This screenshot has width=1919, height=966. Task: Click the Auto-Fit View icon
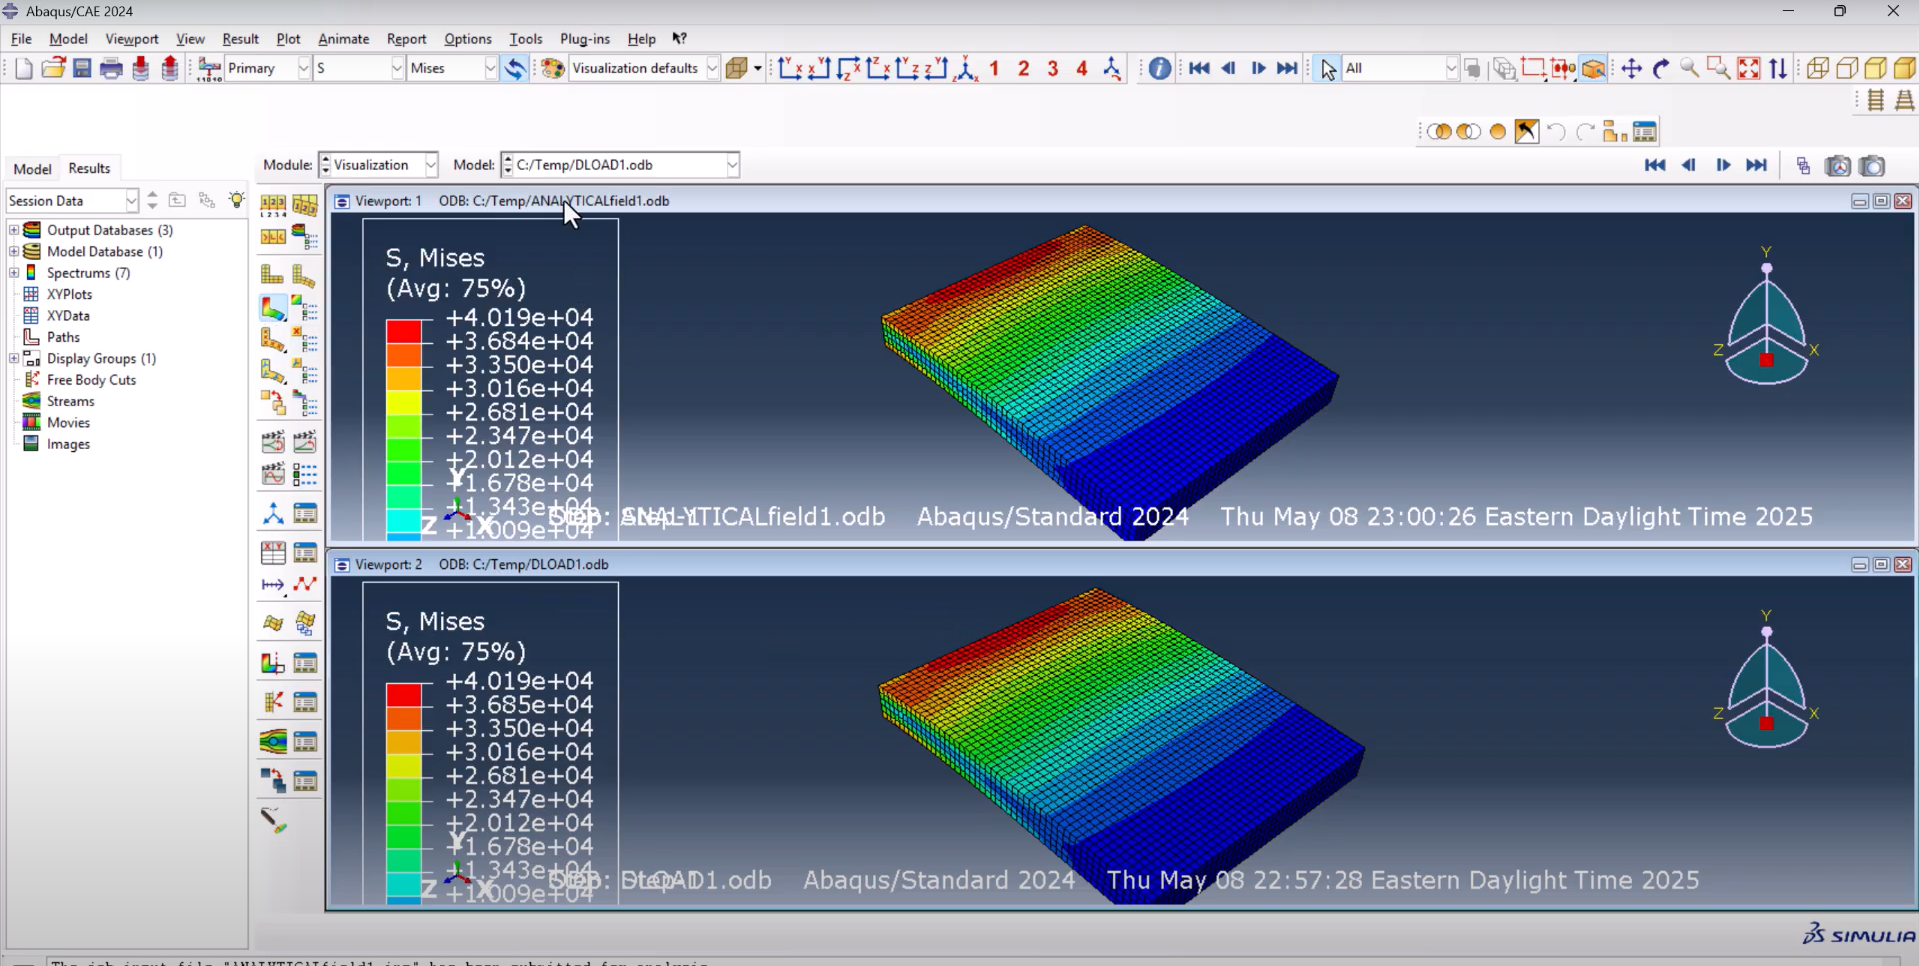[1748, 68]
